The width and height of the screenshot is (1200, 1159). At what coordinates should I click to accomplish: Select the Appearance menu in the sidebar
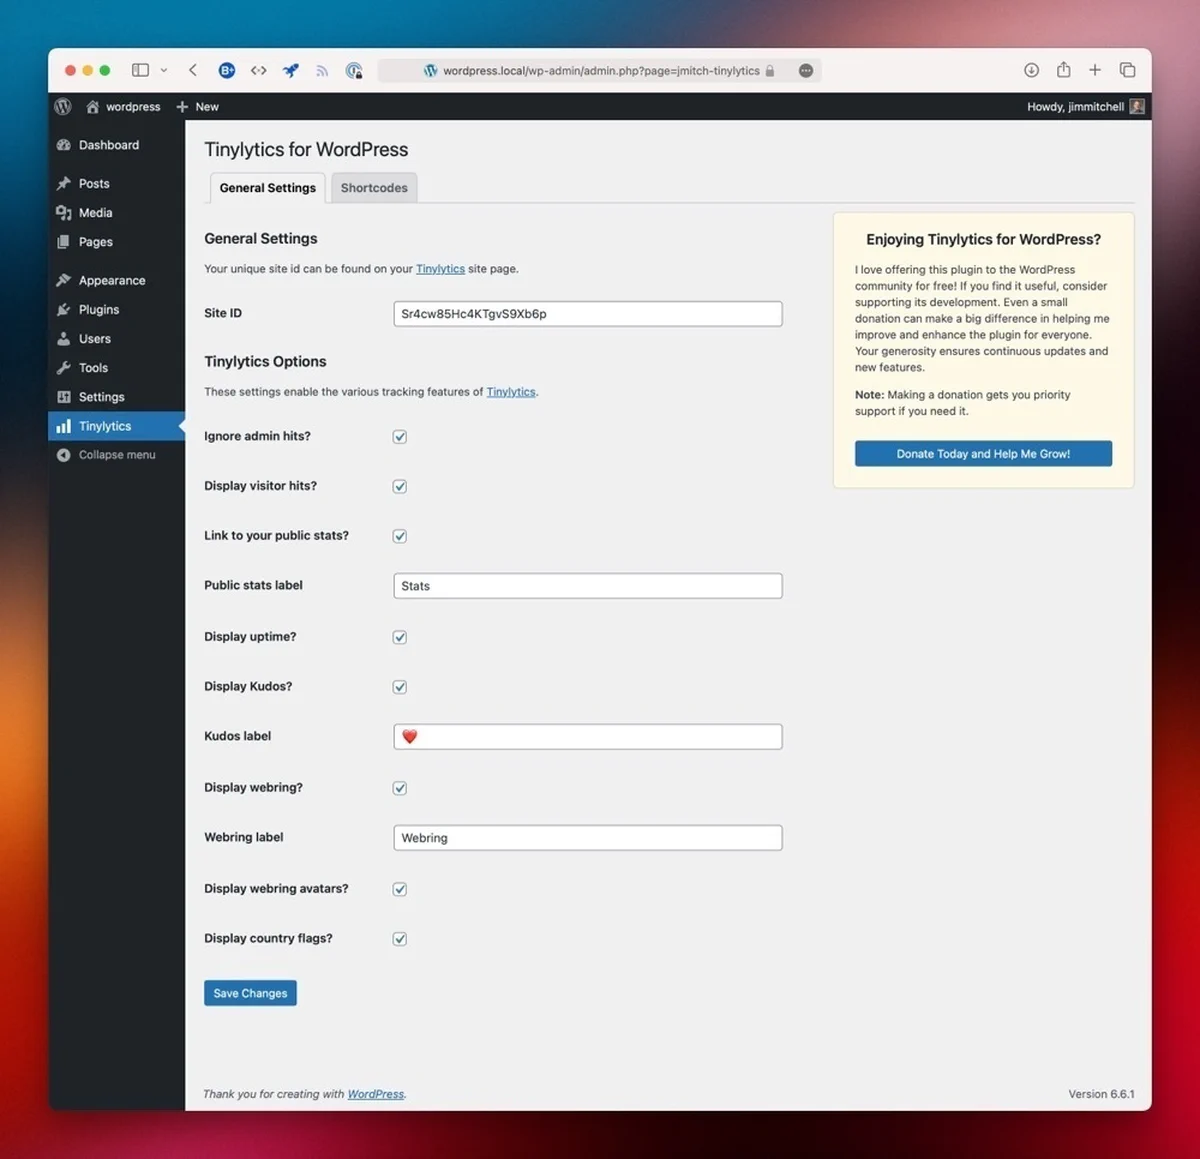point(110,280)
